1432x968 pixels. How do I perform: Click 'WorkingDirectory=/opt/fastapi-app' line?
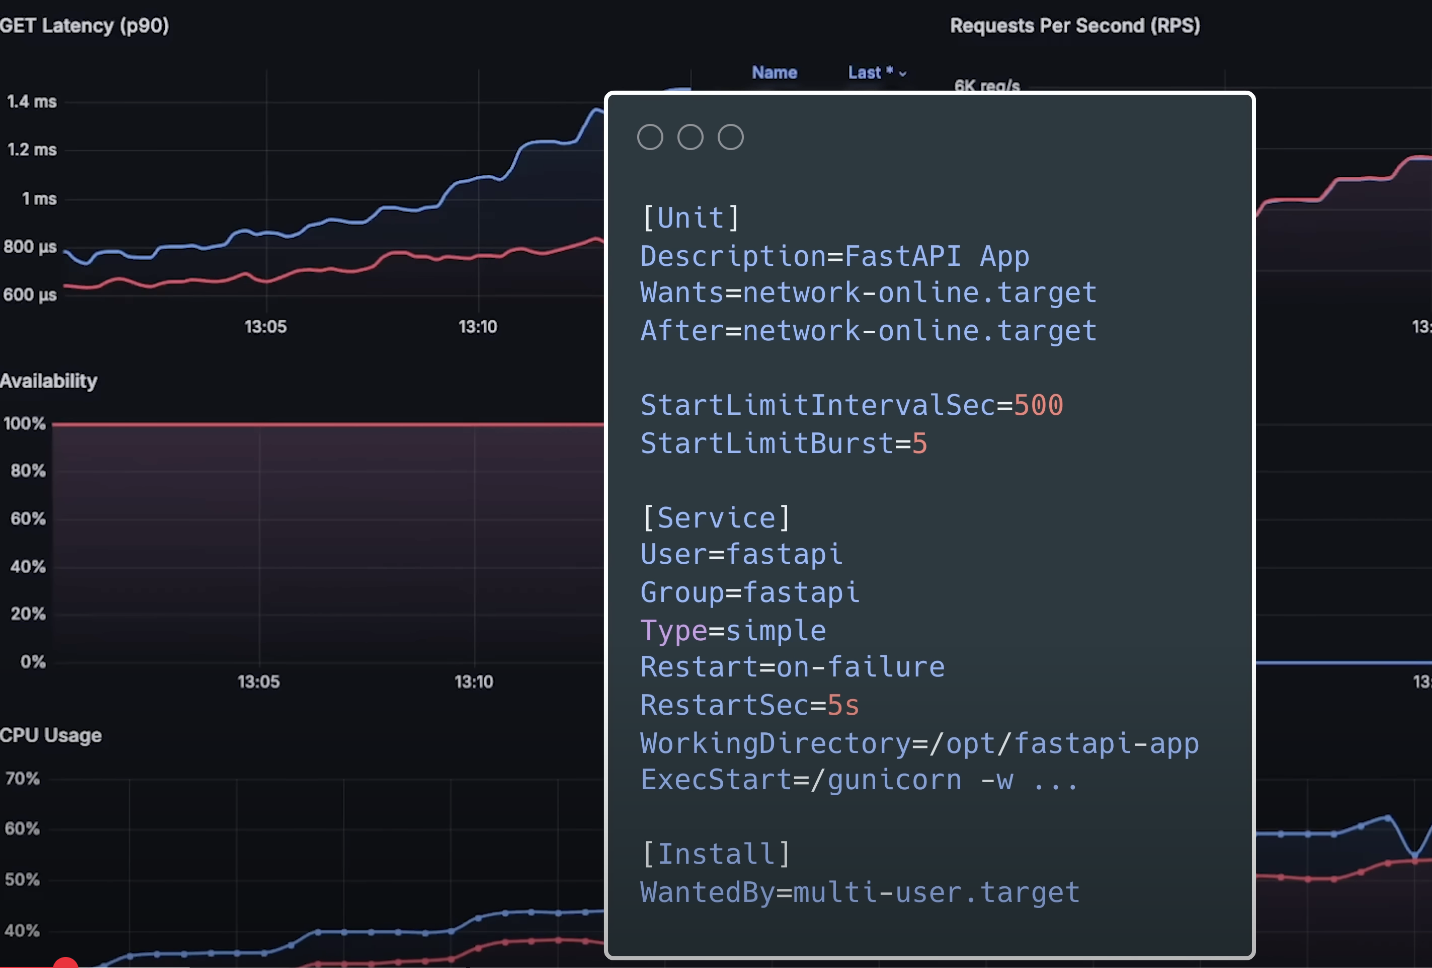pyautogui.click(x=920, y=743)
